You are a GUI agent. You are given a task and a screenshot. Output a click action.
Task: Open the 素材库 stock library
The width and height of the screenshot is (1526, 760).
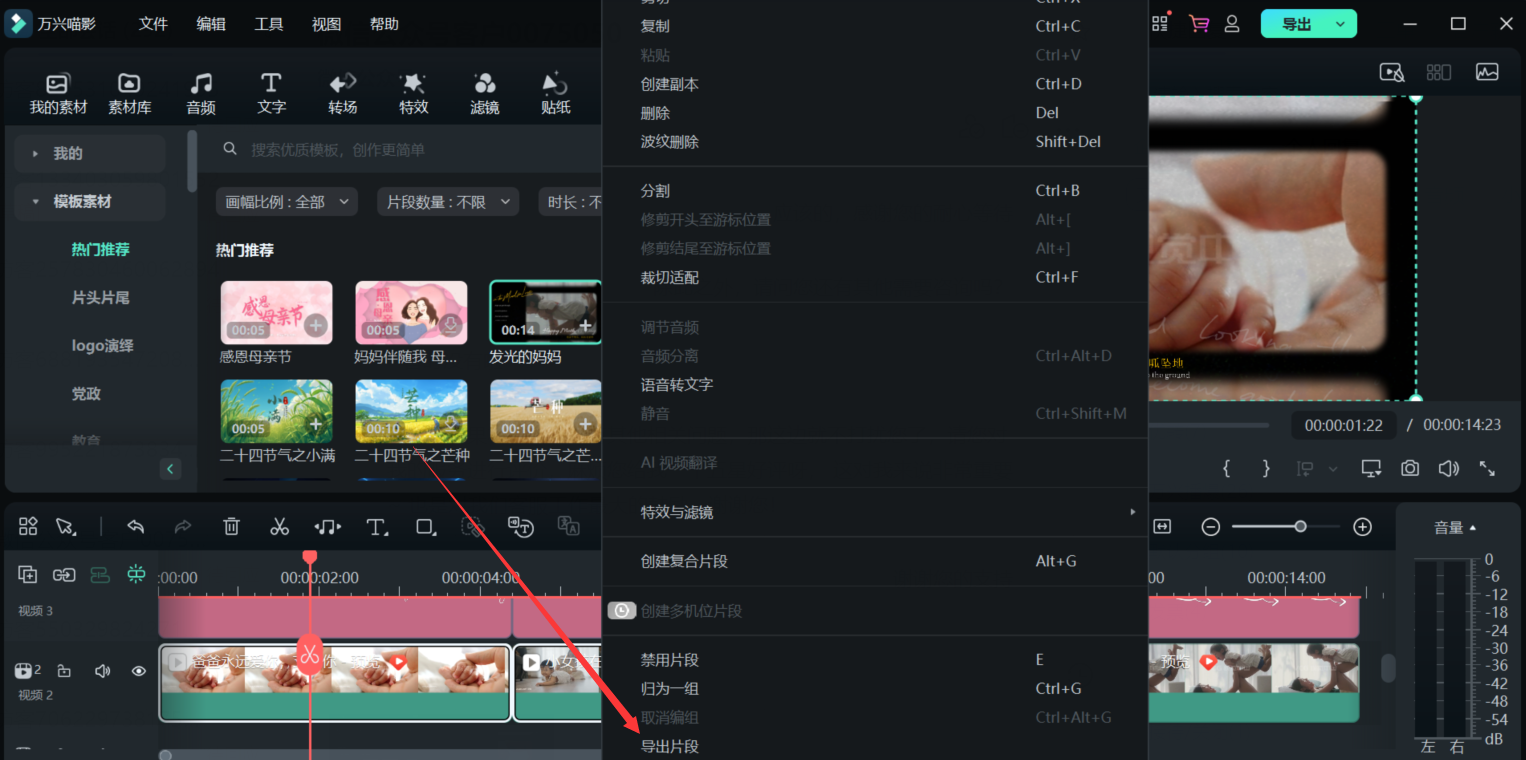(x=129, y=93)
